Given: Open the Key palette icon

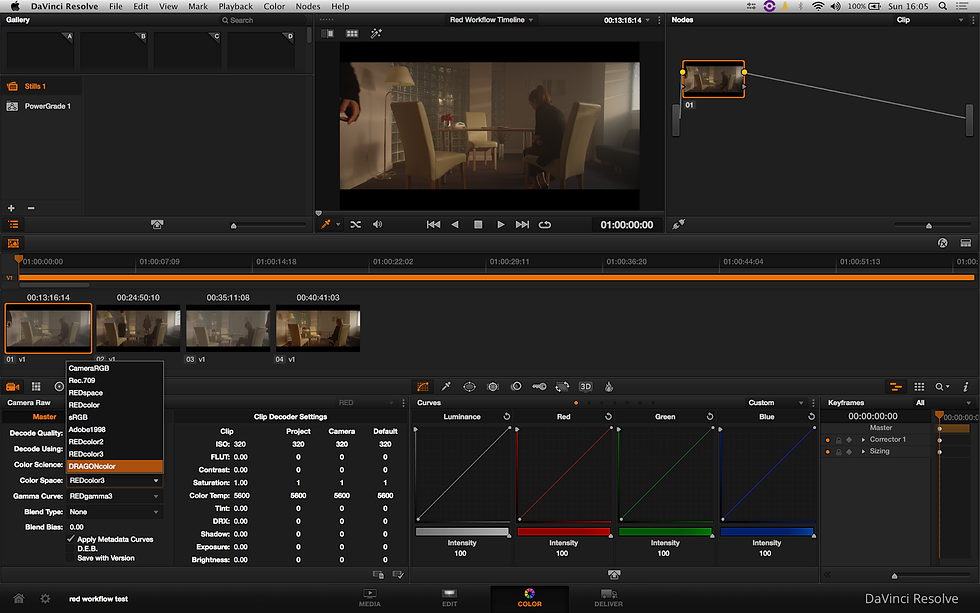Looking at the screenshot, I should [539, 387].
